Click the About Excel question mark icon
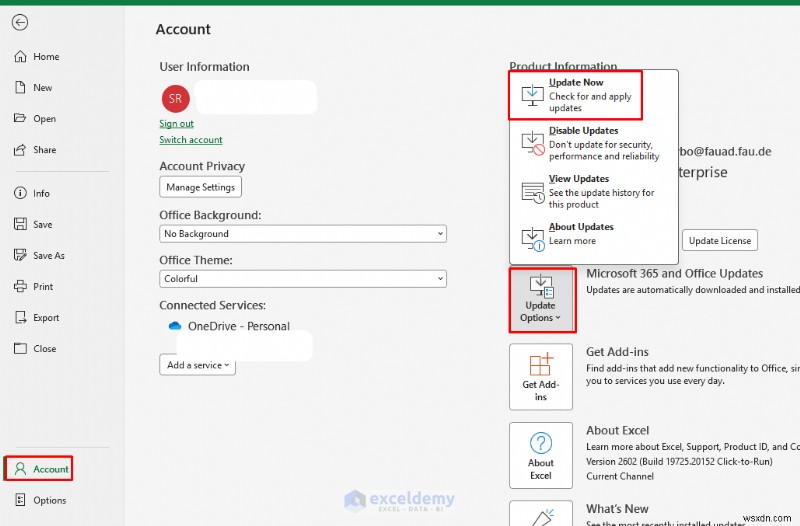The width and height of the screenshot is (800, 526). click(x=541, y=443)
